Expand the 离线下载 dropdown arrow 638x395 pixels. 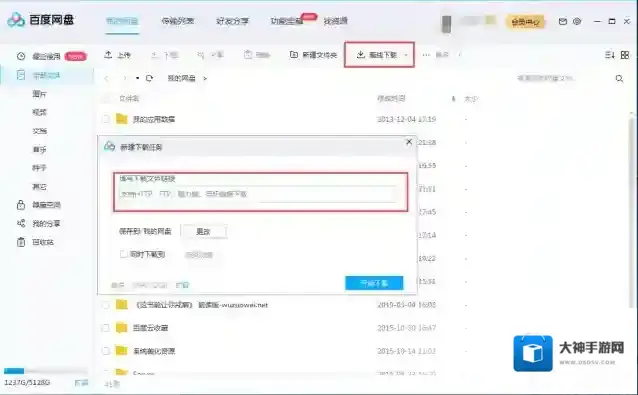pos(406,55)
